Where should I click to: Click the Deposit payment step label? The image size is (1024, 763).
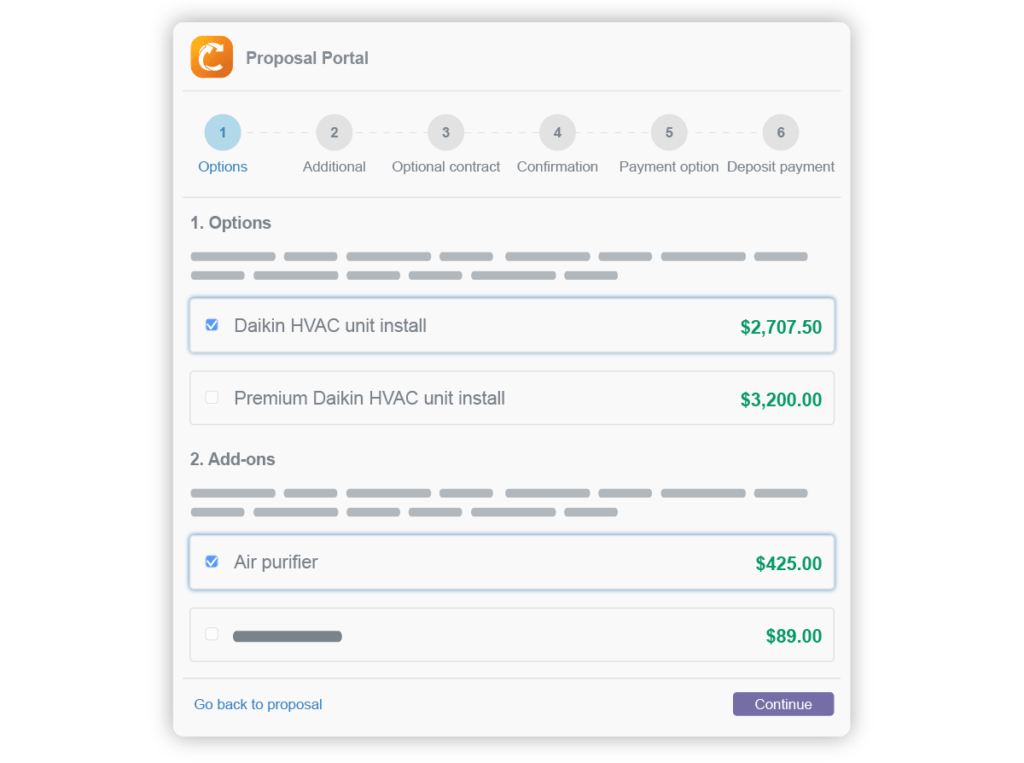coord(780,167)
